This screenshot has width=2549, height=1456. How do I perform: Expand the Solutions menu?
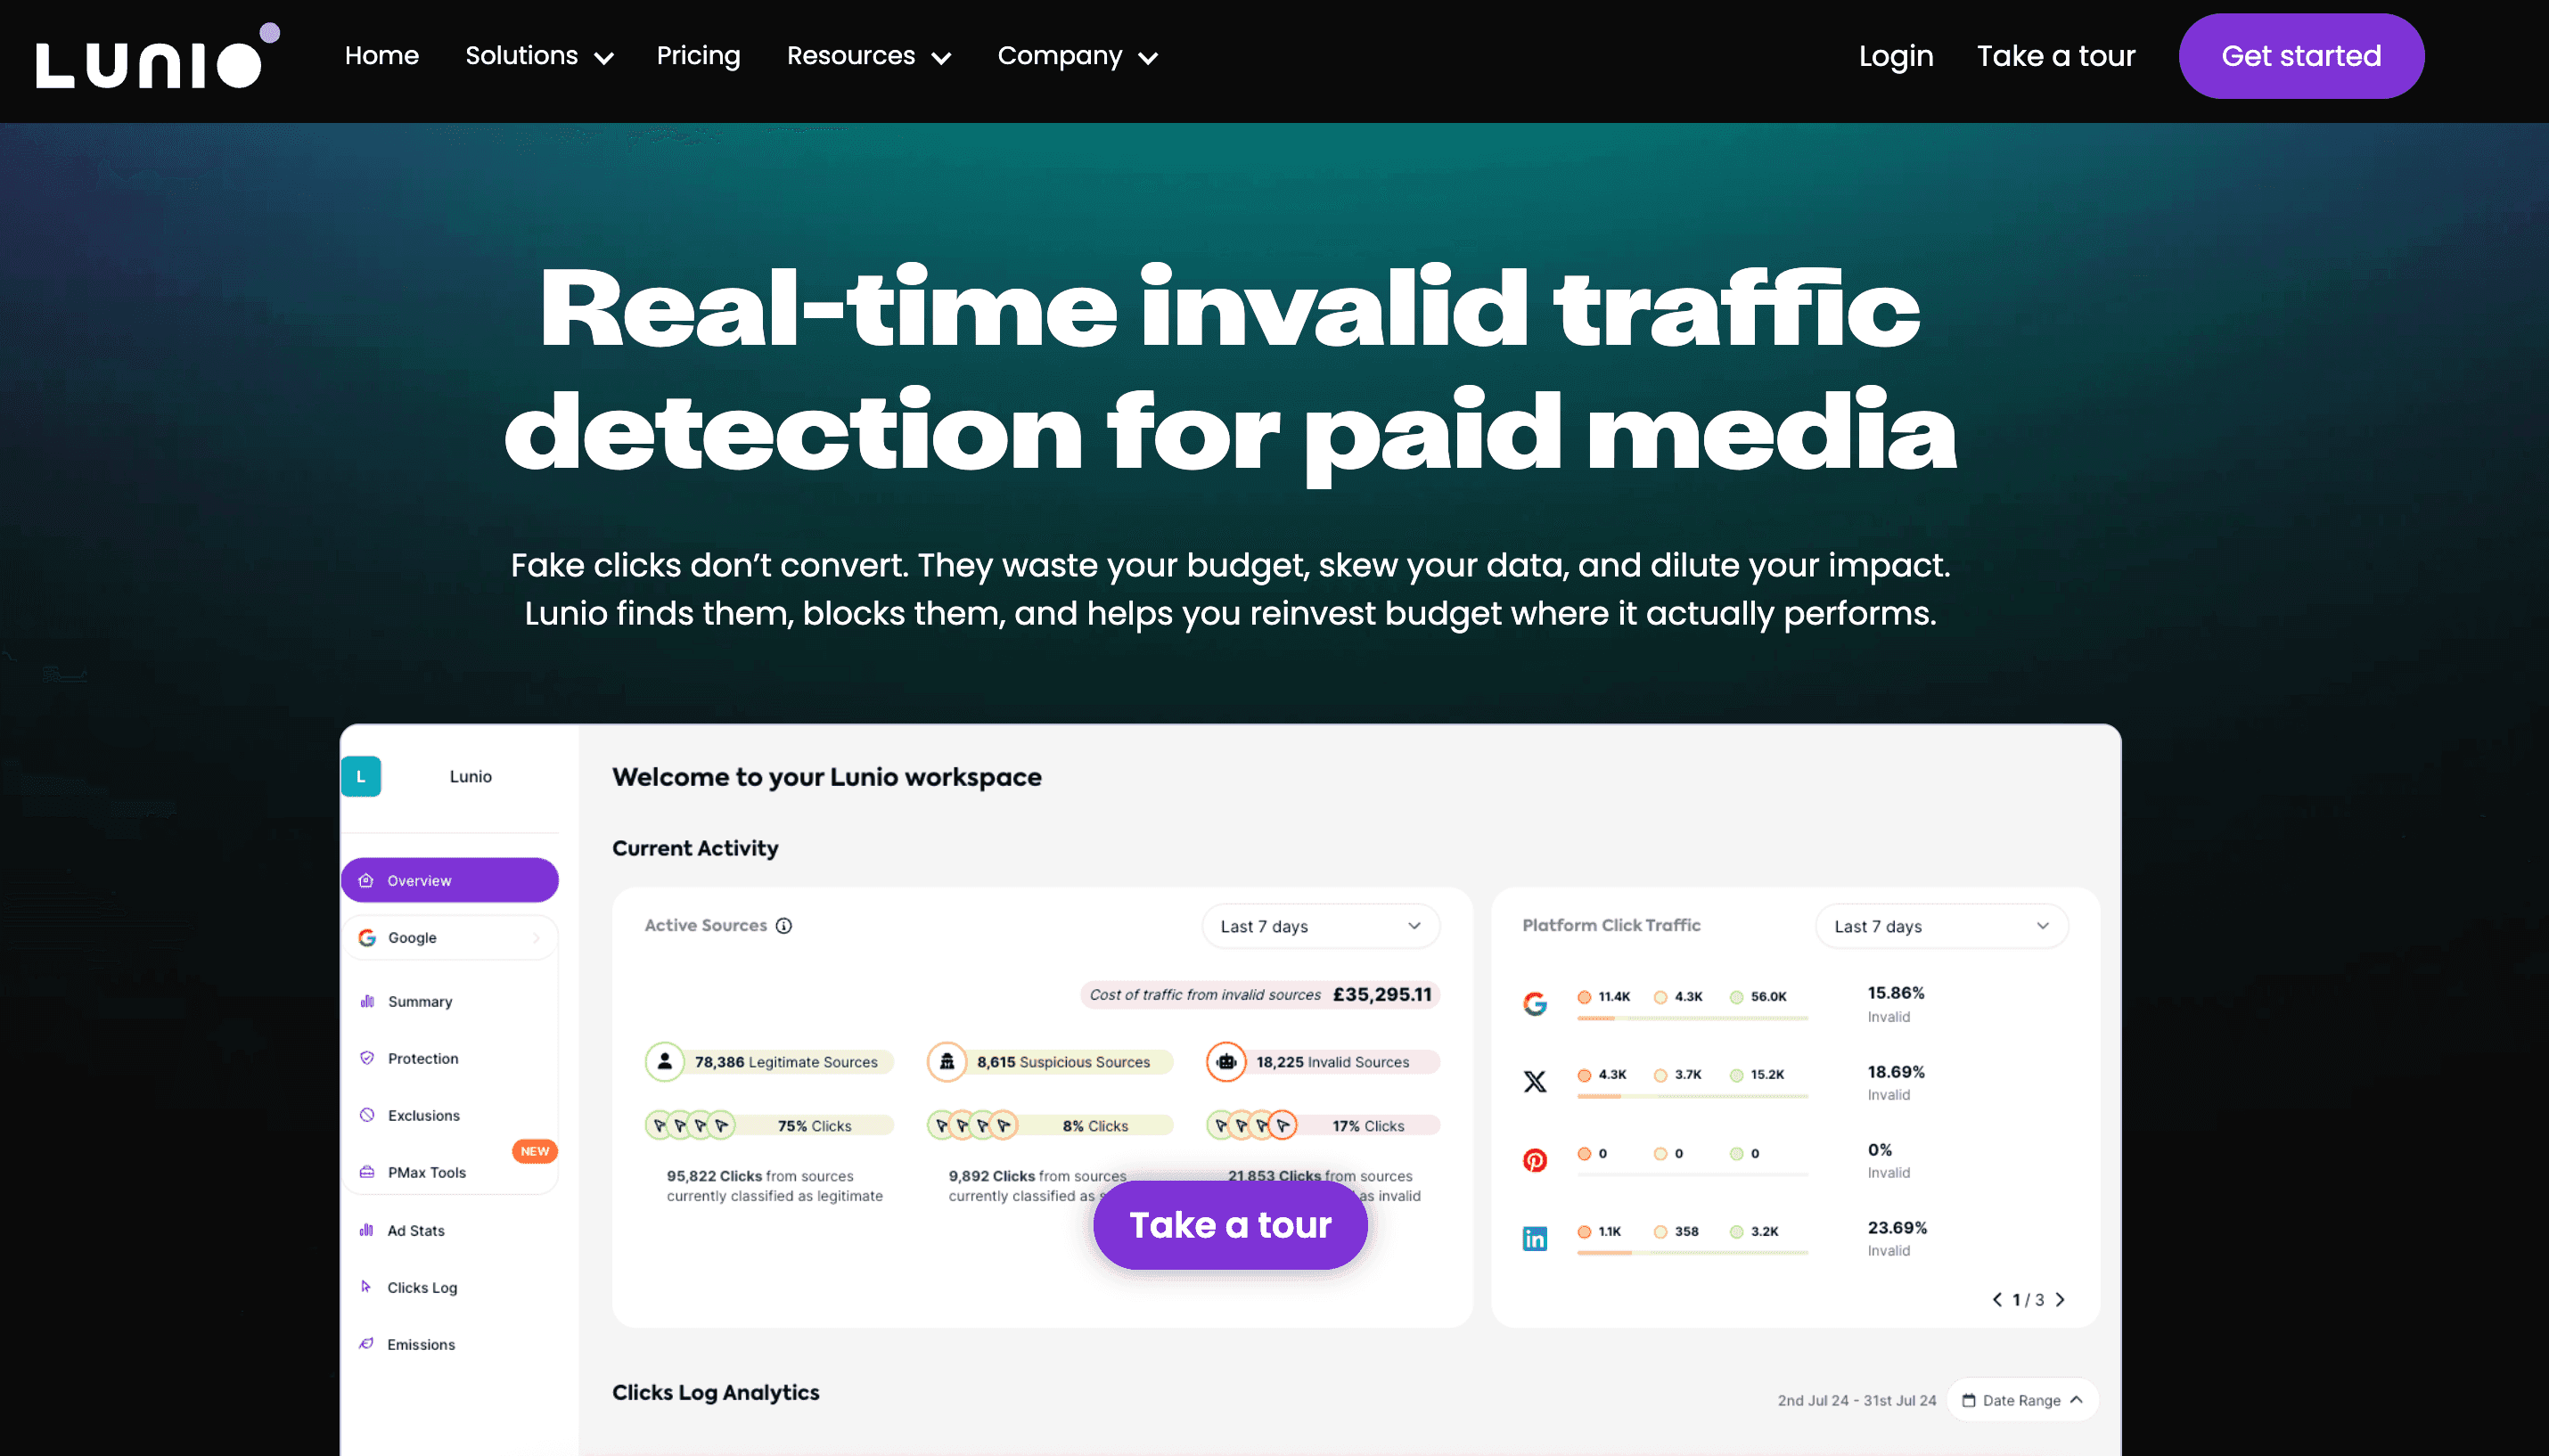pyautogui.click(x=539, y=56)
